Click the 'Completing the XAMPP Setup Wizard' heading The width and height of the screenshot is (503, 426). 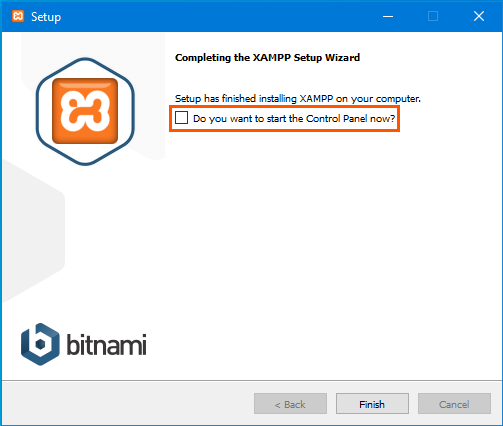(267, 57)
